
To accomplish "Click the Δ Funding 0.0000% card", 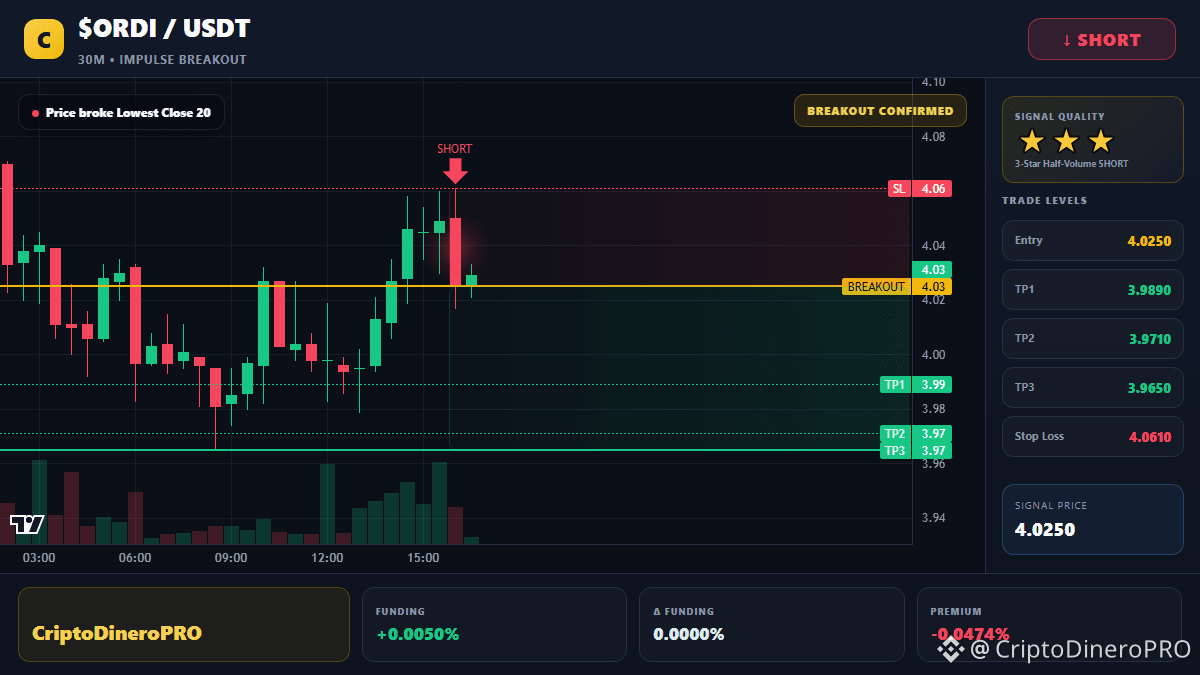I will coord(771,624).
